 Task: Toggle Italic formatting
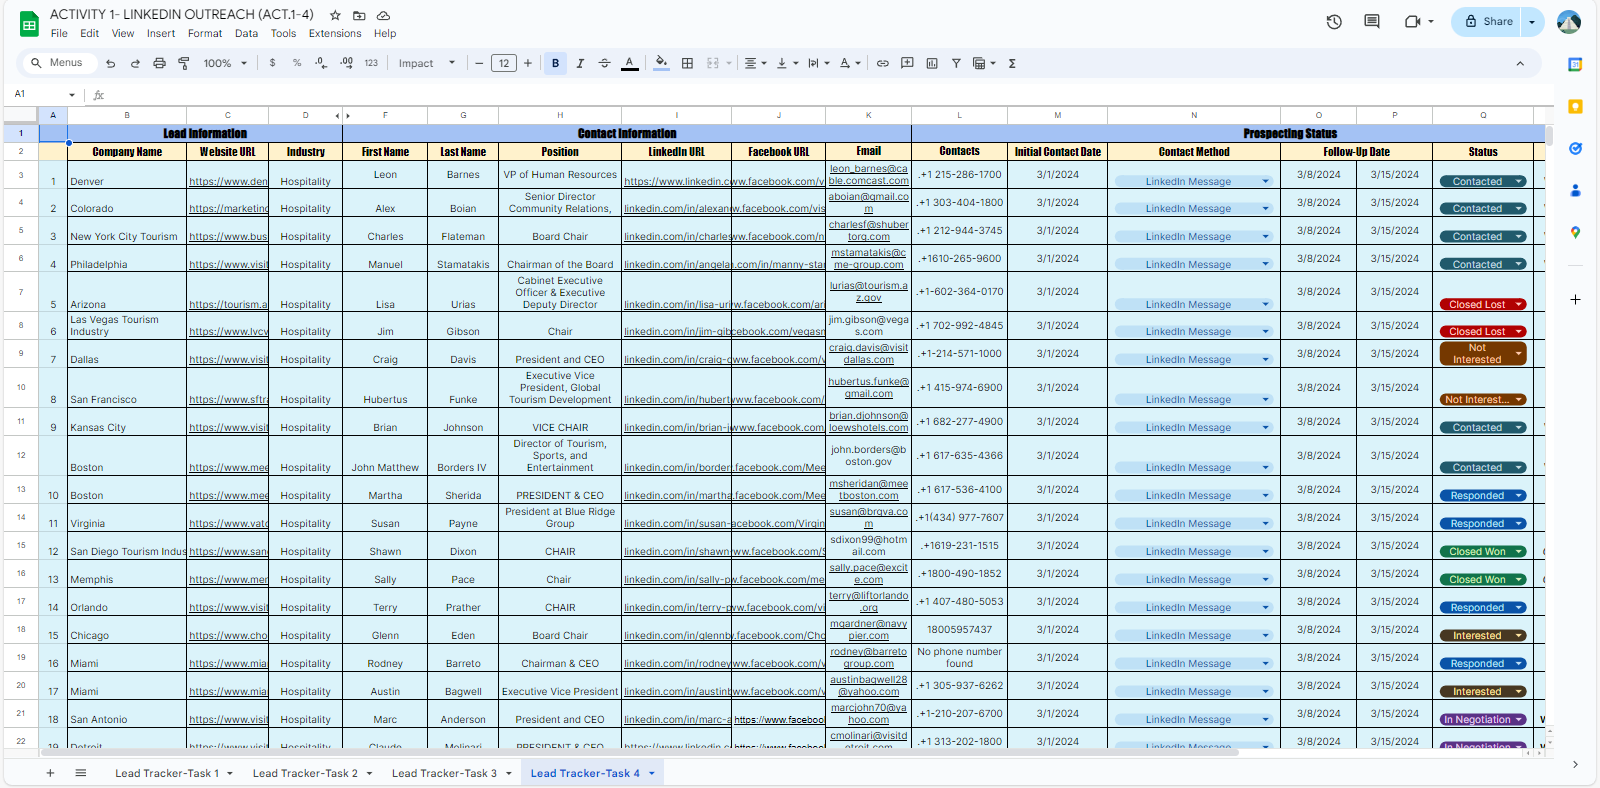tap(580, 63)
